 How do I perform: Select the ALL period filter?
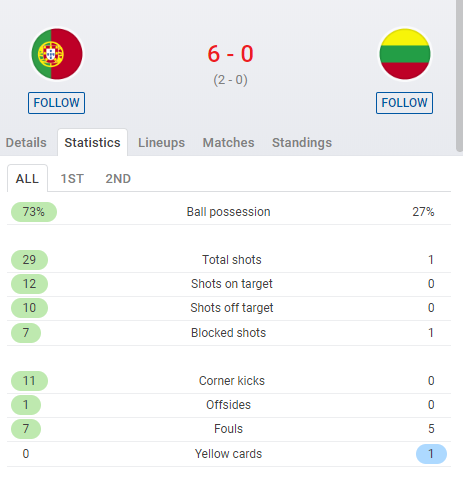point(27,179)
